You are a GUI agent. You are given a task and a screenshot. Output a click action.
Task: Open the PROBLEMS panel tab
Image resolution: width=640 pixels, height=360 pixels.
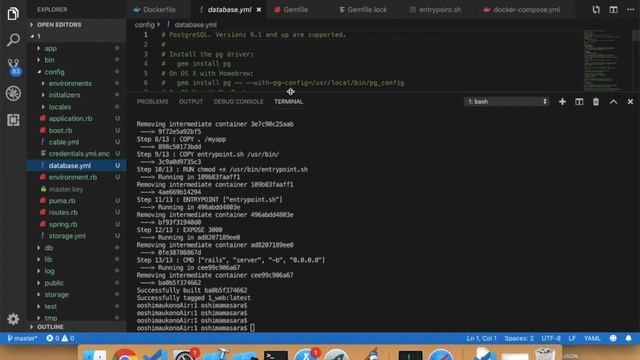pos(152,102)
